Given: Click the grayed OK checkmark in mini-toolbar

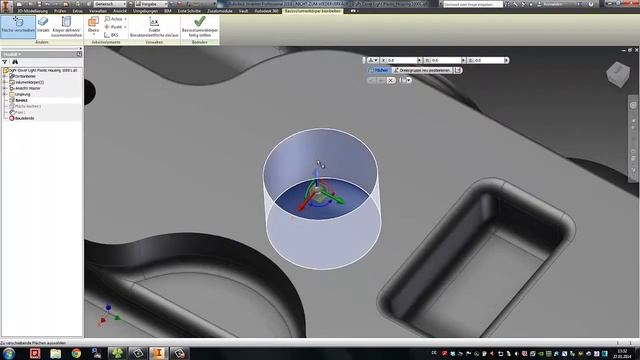Looking at the screenshot, I should tap(371, 80).
